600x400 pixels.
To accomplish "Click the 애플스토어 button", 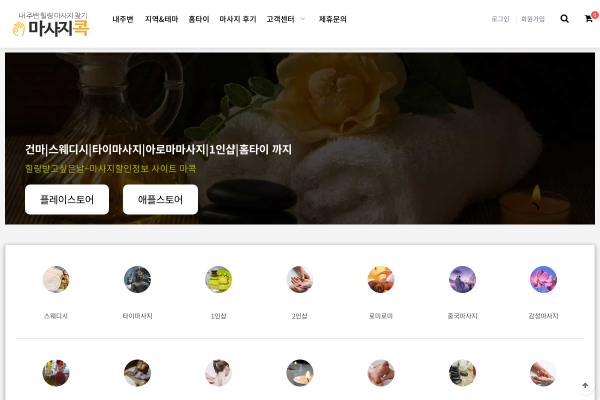I will (x=160, y=199).
